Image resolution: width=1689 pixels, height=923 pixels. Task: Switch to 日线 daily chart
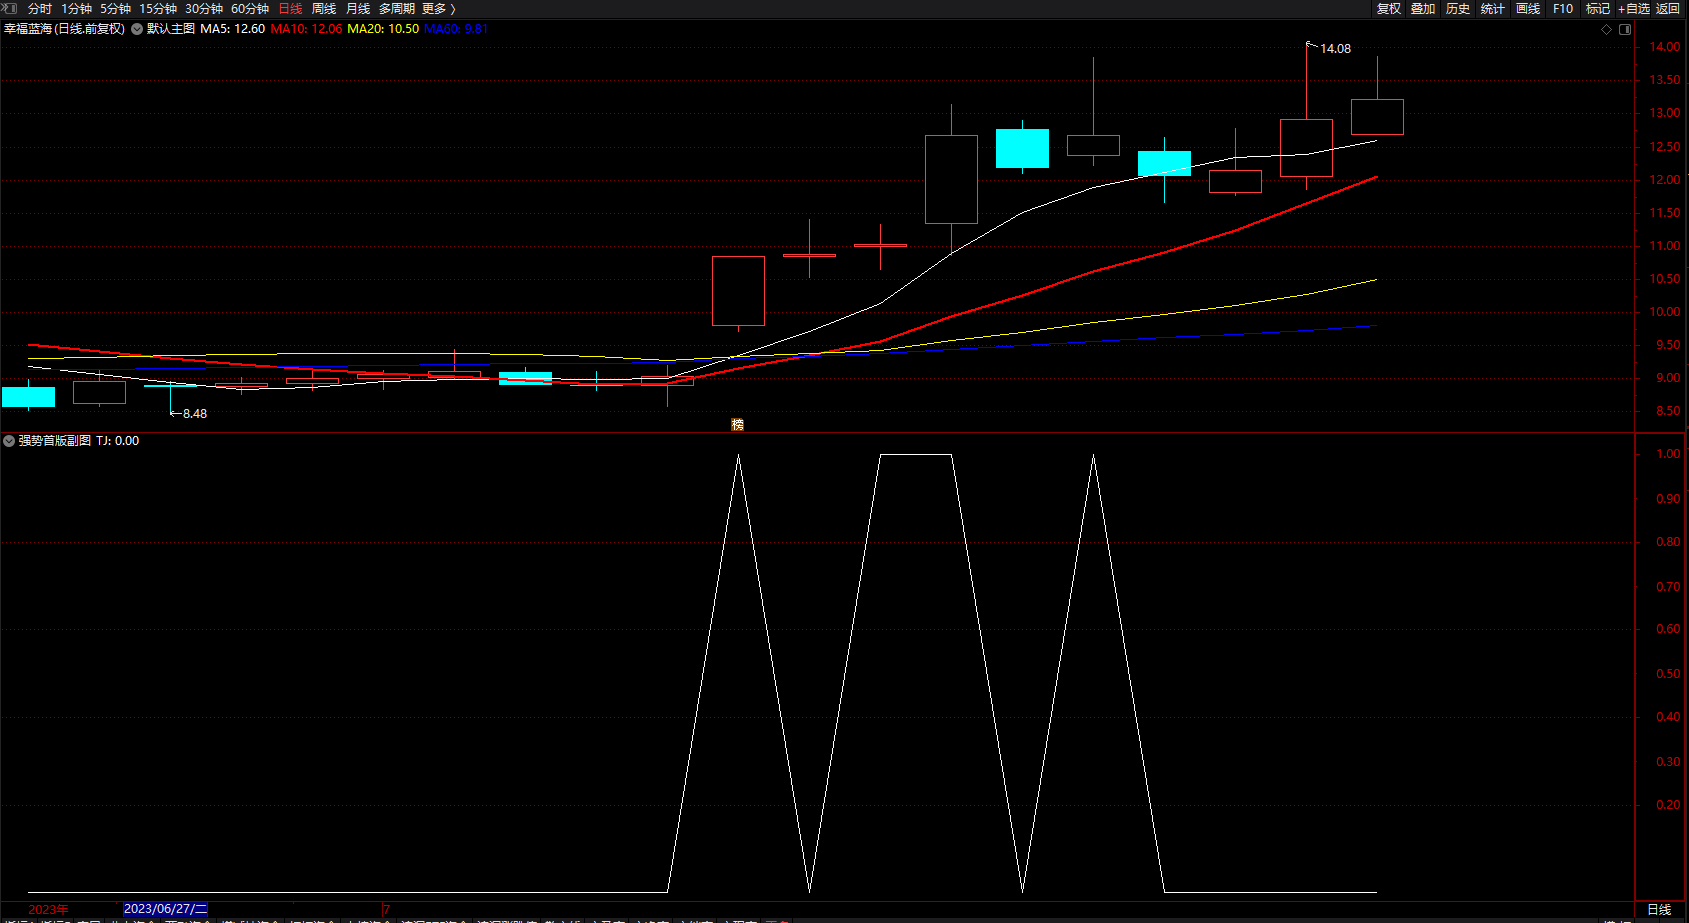[290, 9]
